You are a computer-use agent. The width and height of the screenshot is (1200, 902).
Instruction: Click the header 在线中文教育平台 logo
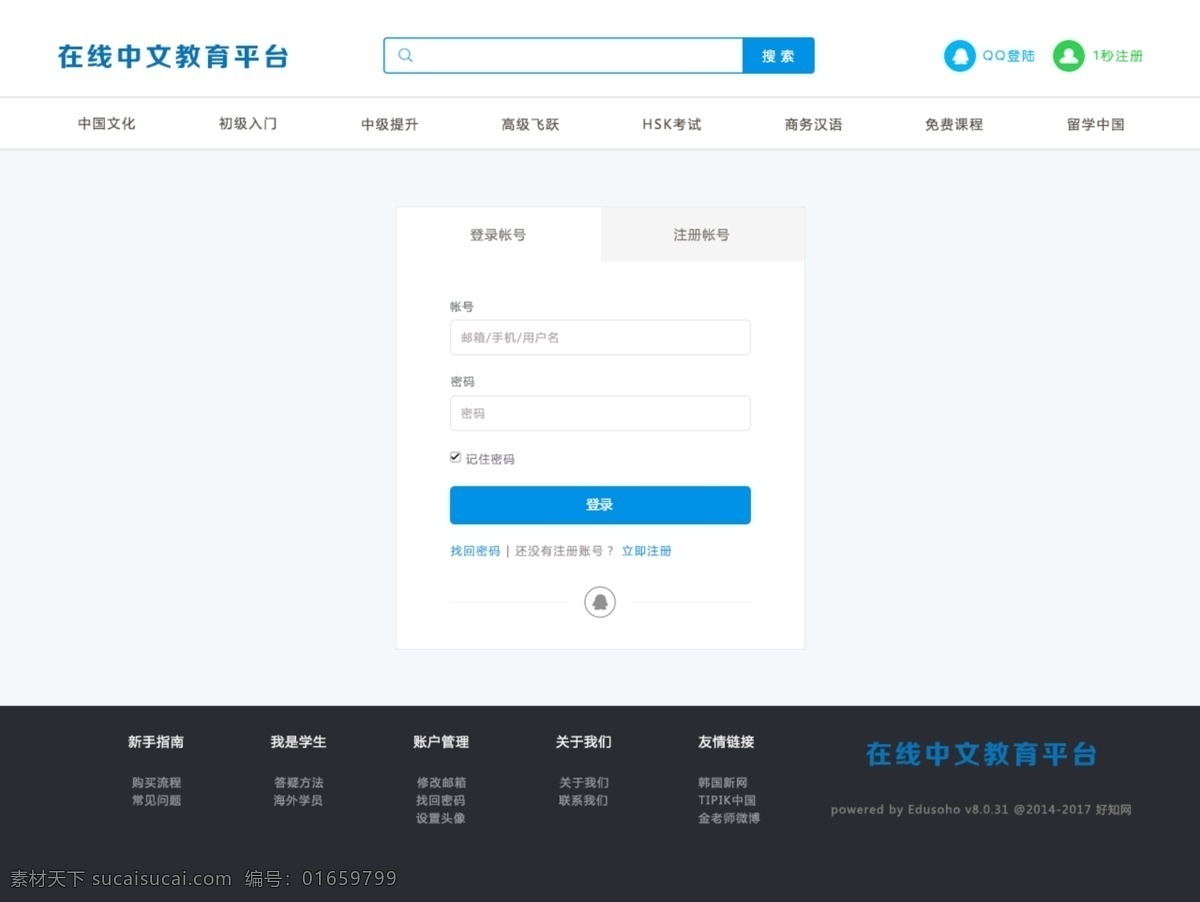coord(173,56)
